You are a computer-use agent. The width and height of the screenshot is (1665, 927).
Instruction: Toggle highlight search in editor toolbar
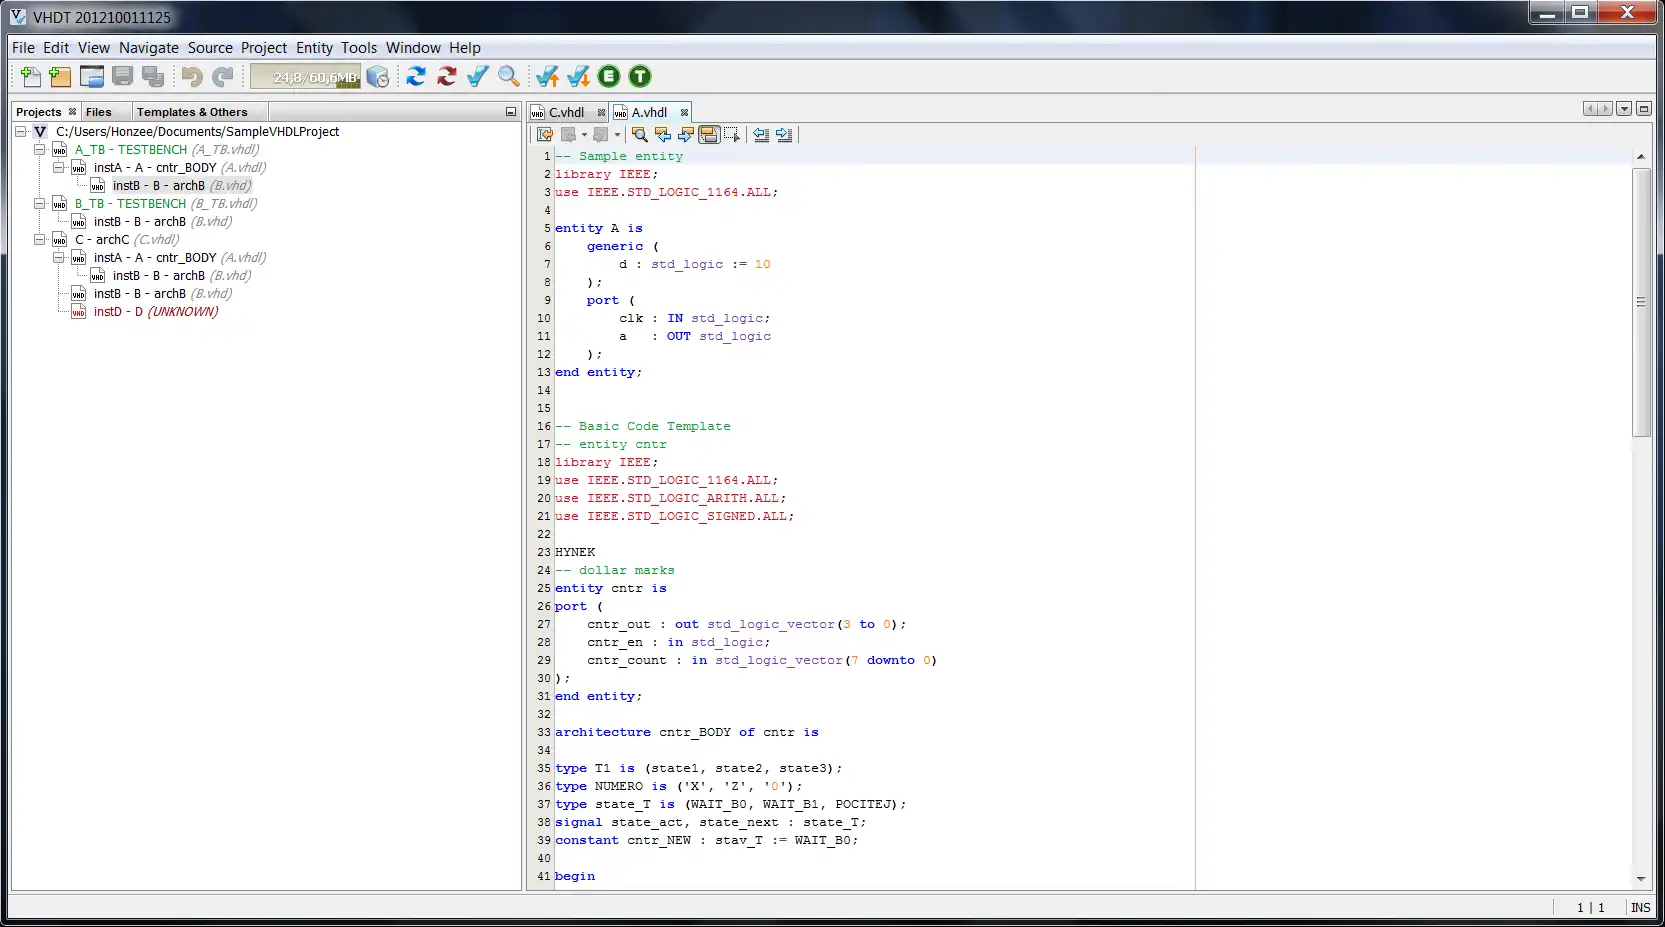tap(709, 135)
